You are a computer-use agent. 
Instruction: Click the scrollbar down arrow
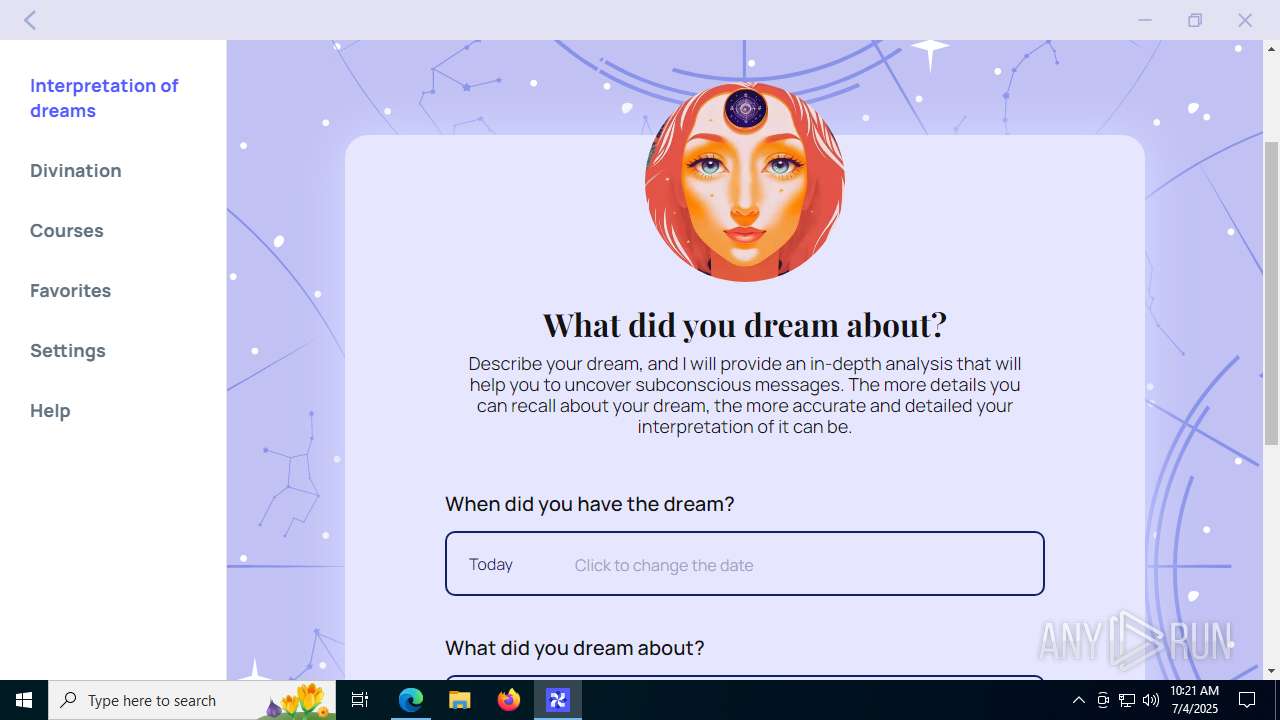click(1271, 671)
